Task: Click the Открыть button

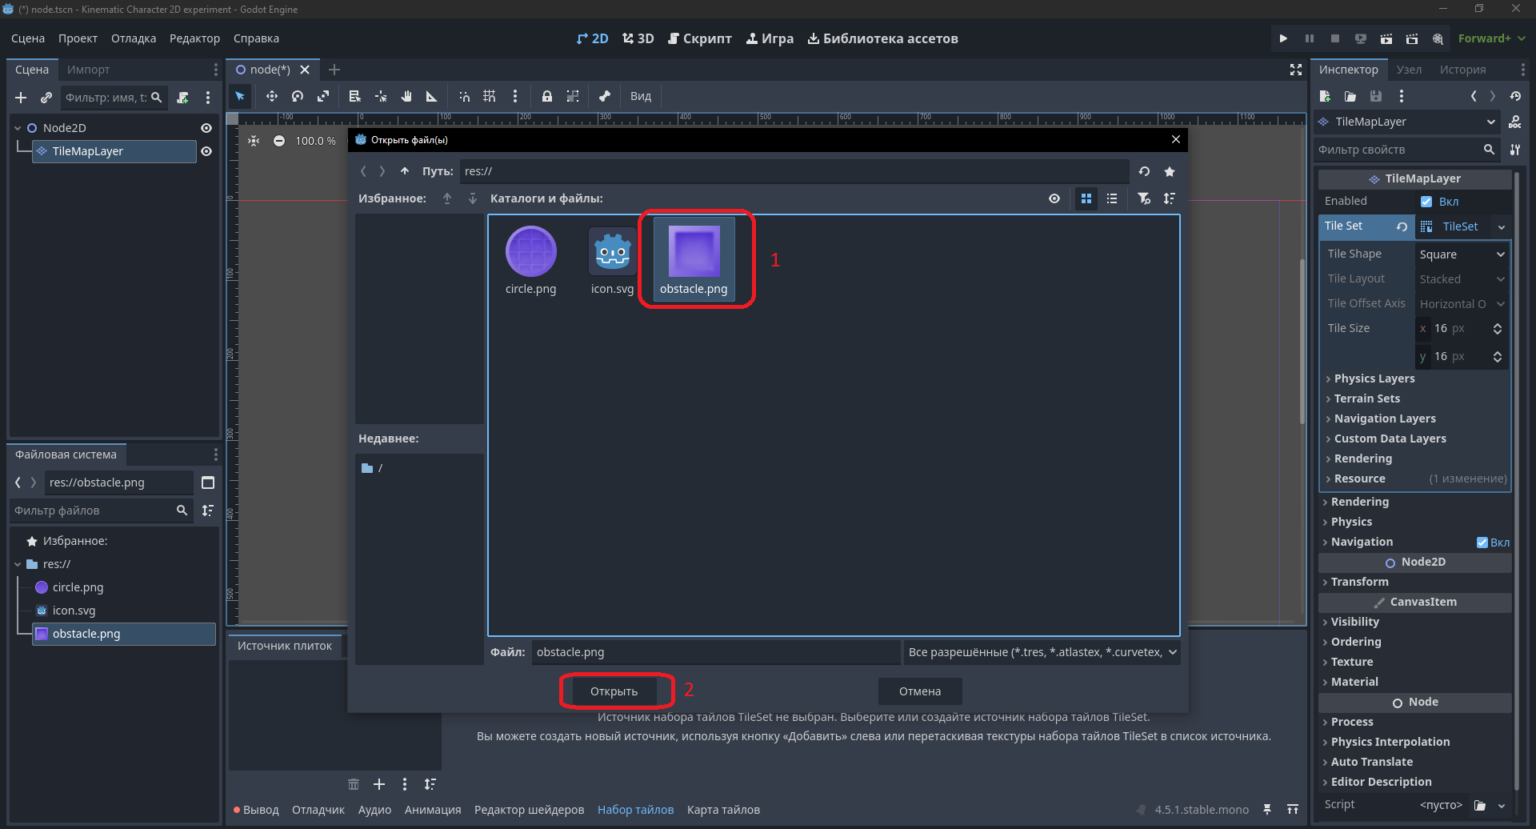Action: tap(614, 692)
